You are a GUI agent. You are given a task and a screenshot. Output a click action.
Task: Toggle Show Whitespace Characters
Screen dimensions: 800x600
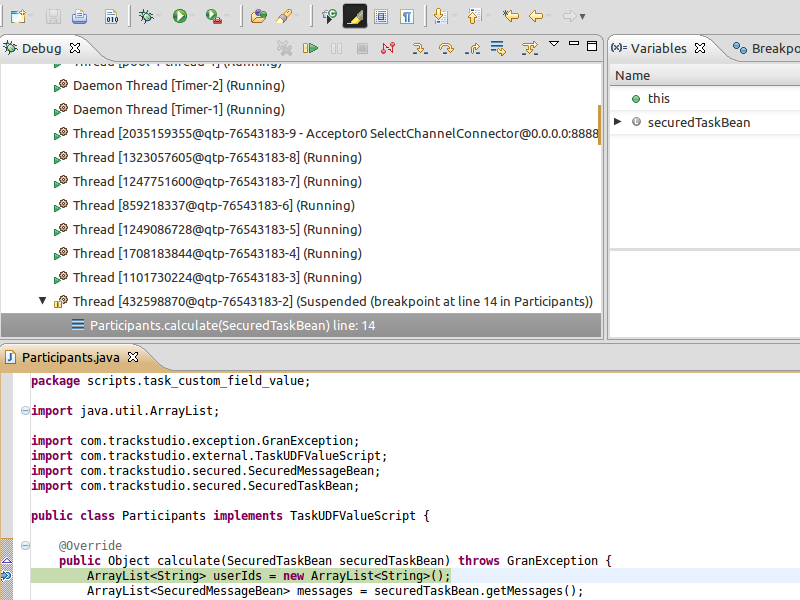tap(408, 16)
